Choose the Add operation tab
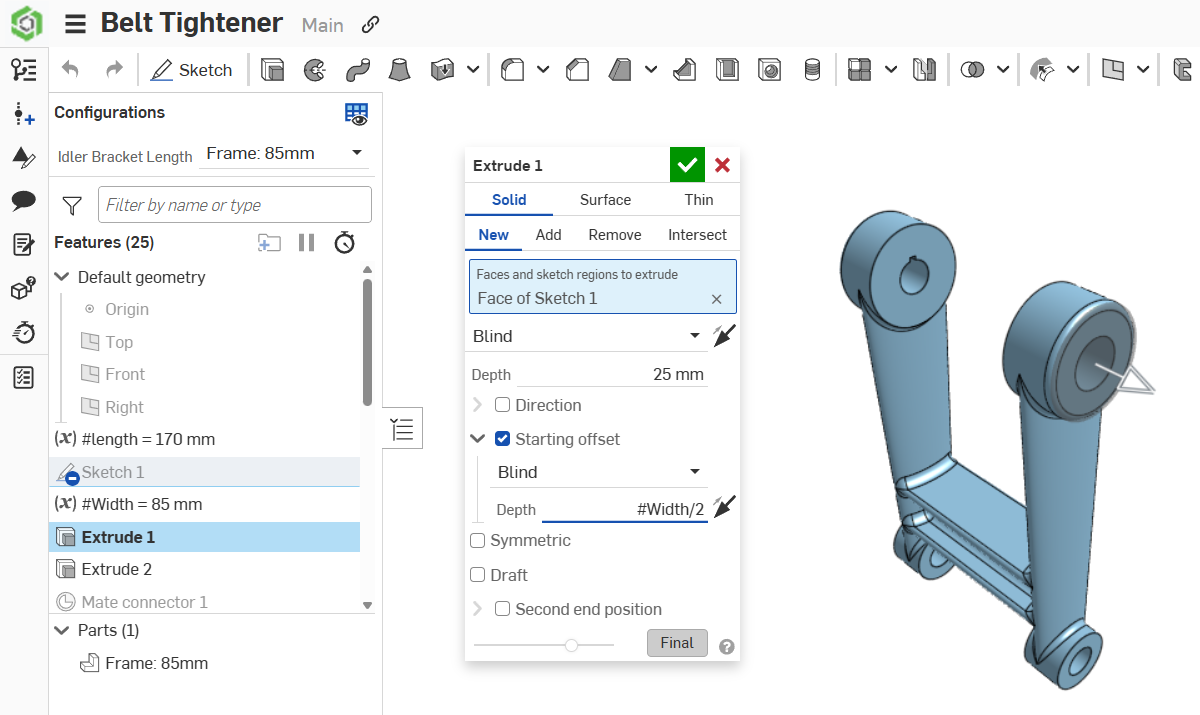The height and width of the screenshot is (715, 1200). click(548, 235)
